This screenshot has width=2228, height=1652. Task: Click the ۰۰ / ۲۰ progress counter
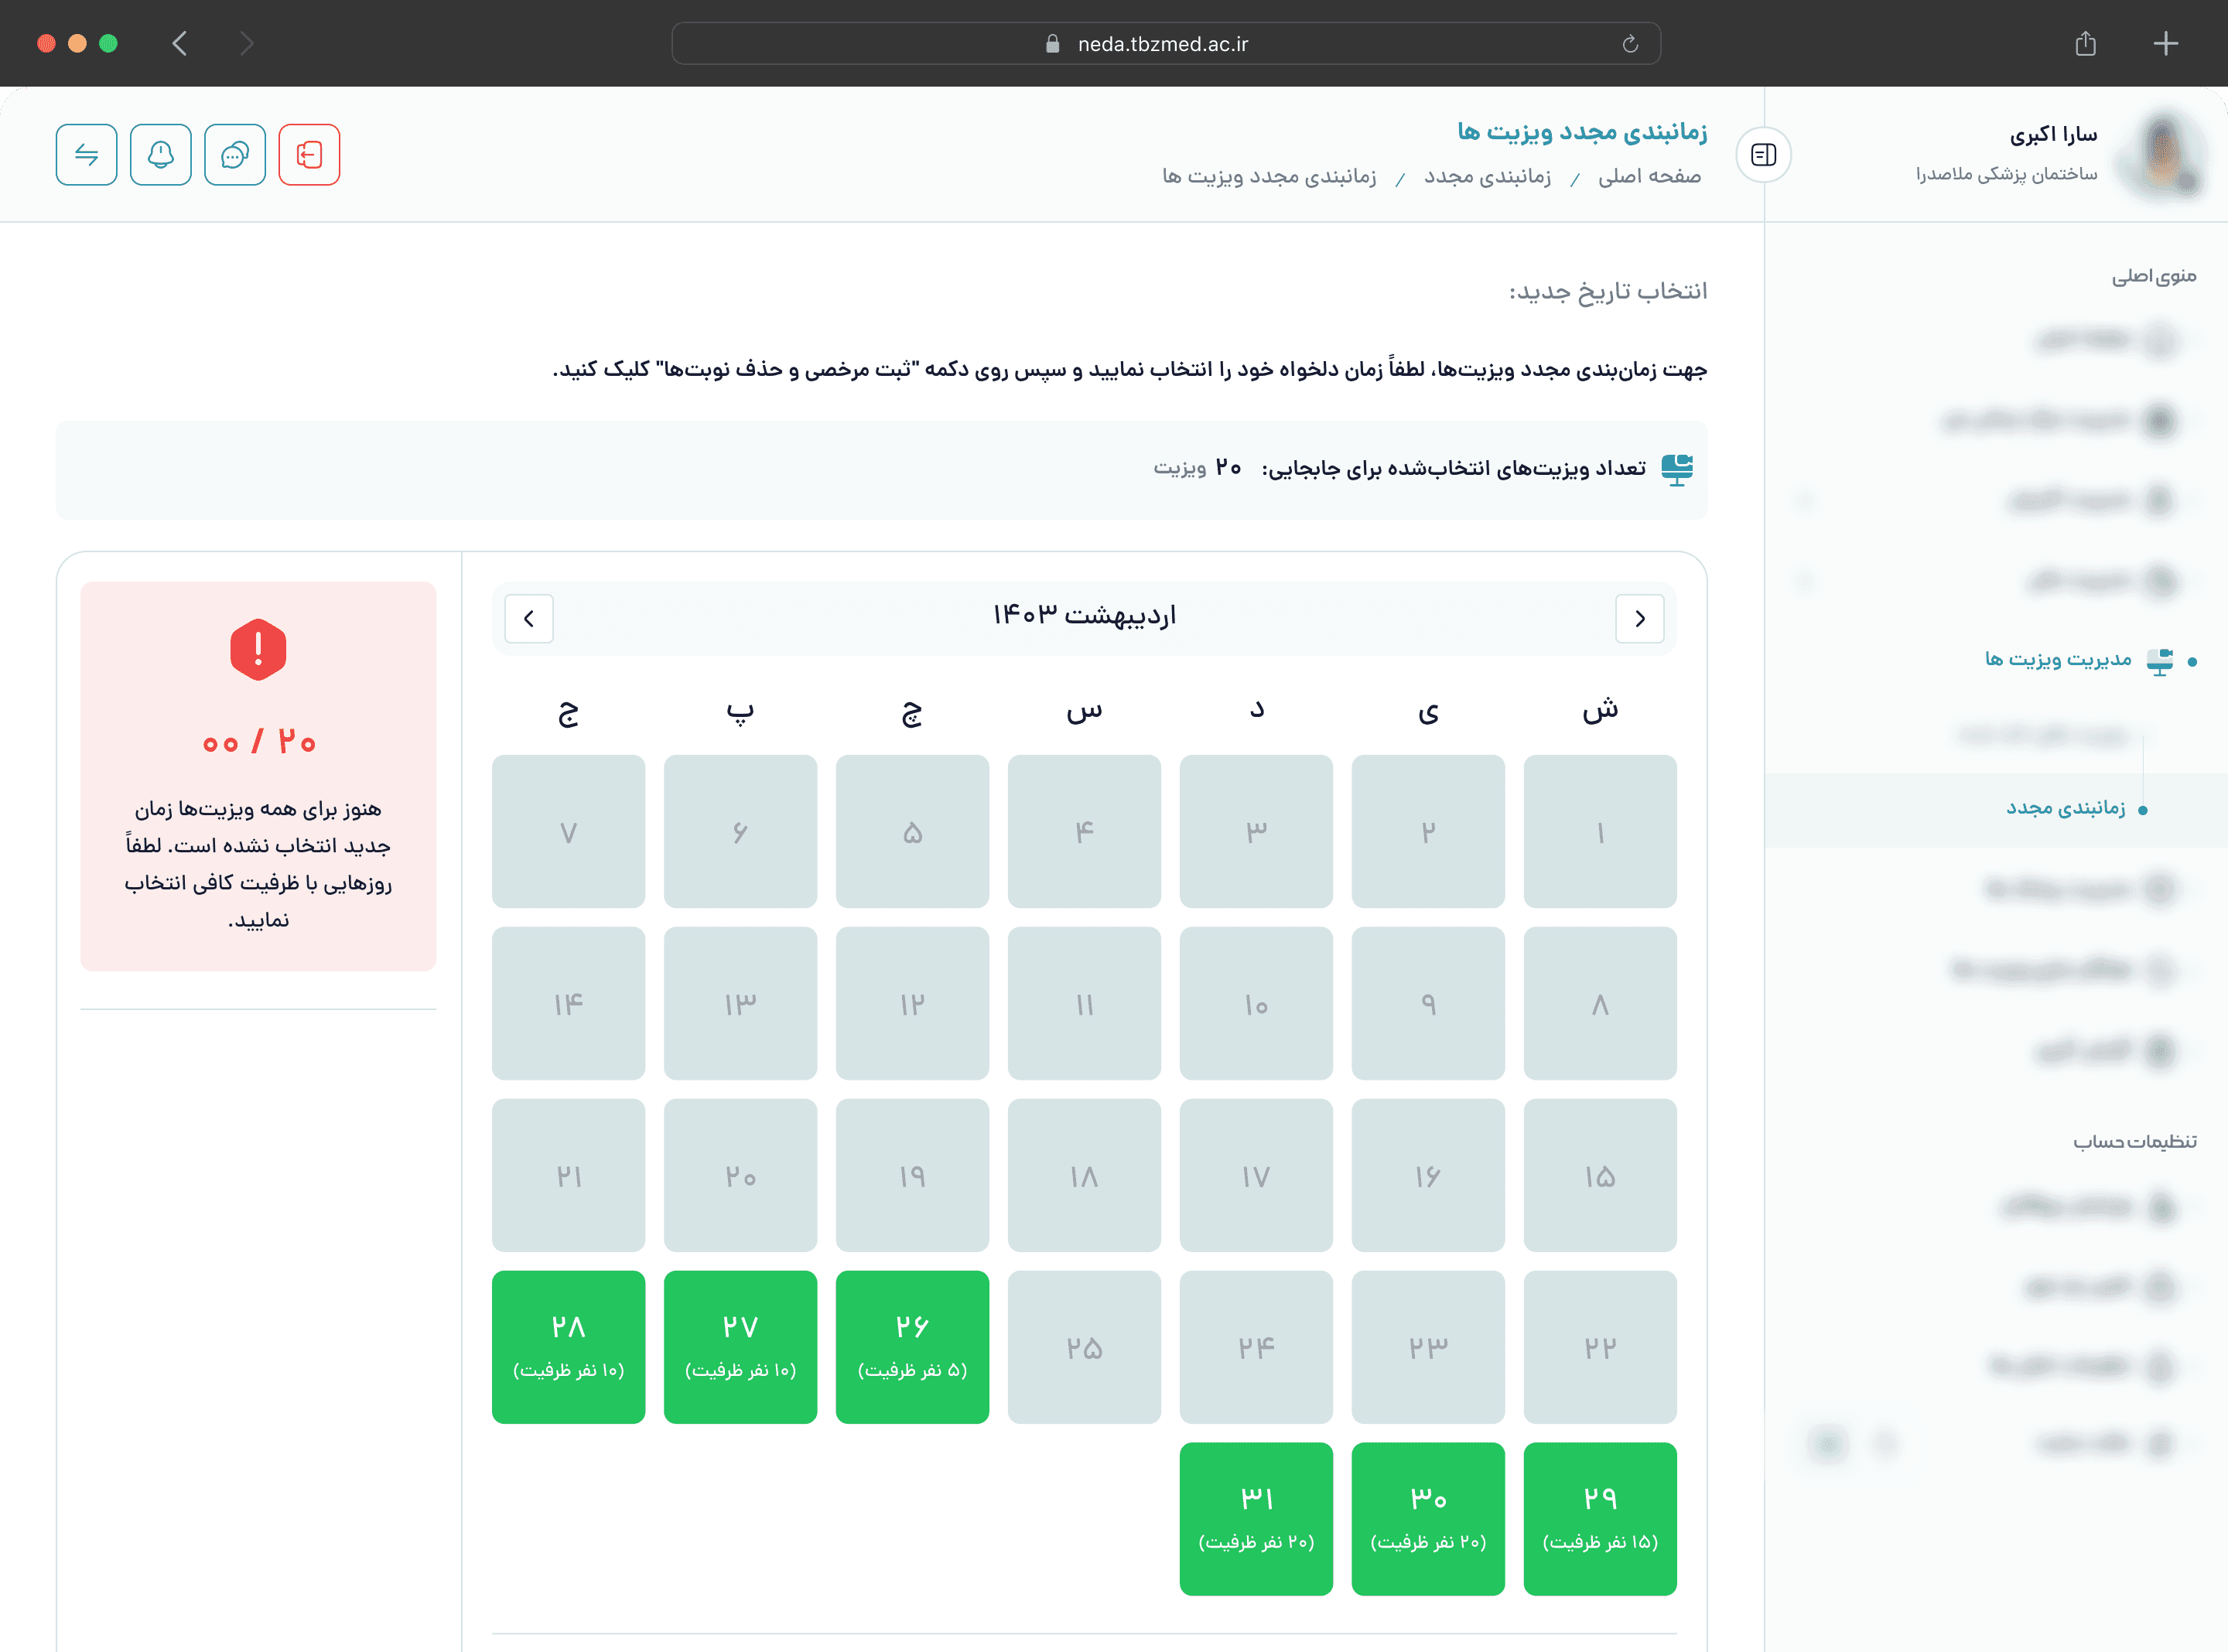tap(259, 741)
